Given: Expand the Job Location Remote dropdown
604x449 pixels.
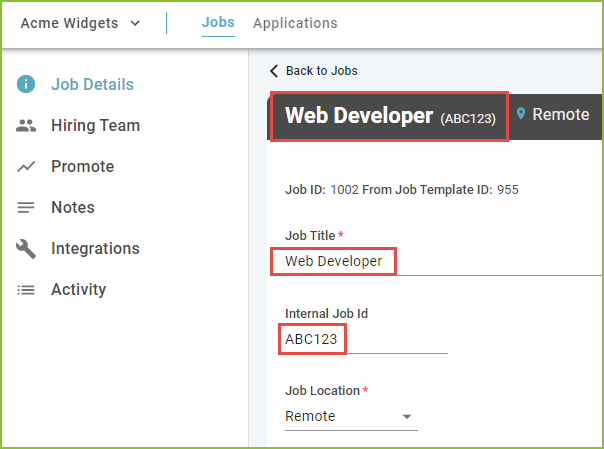Looking at the screenshot, I should (351, 416).
